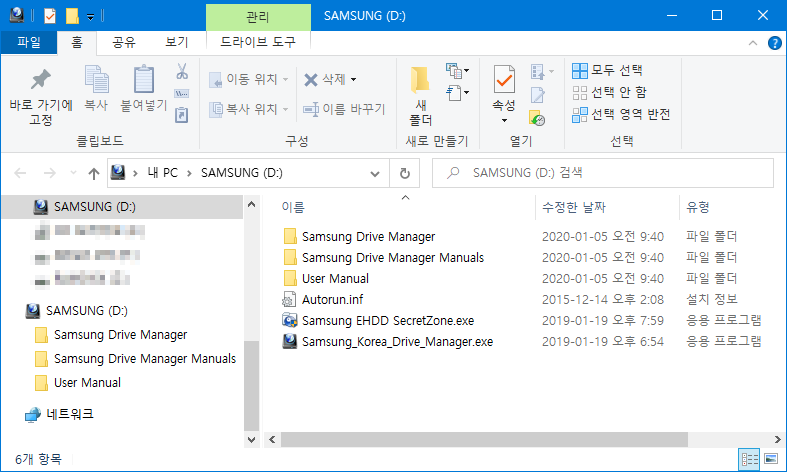Click the Rename icon in the ribbon
Viewport: 787px width, 472px height.
(x=311, y=109)
